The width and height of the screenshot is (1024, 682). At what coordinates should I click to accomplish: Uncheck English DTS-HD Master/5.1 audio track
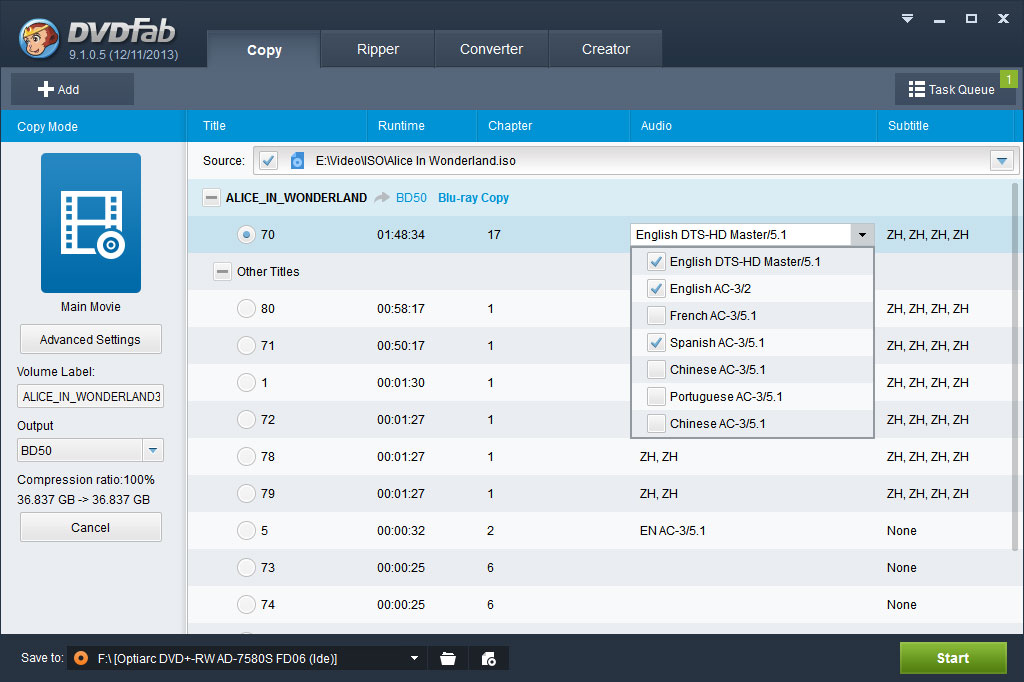[x=656, y=261]
